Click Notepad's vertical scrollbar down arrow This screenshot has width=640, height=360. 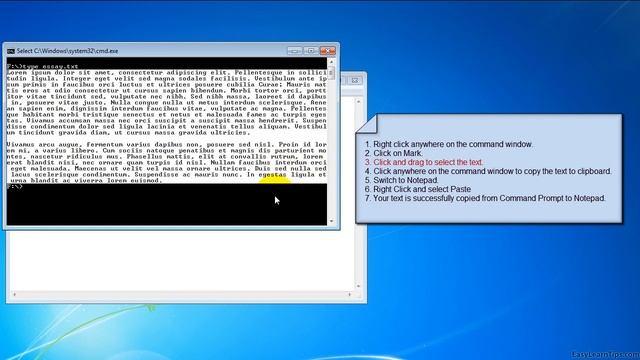tap(358, 286)
